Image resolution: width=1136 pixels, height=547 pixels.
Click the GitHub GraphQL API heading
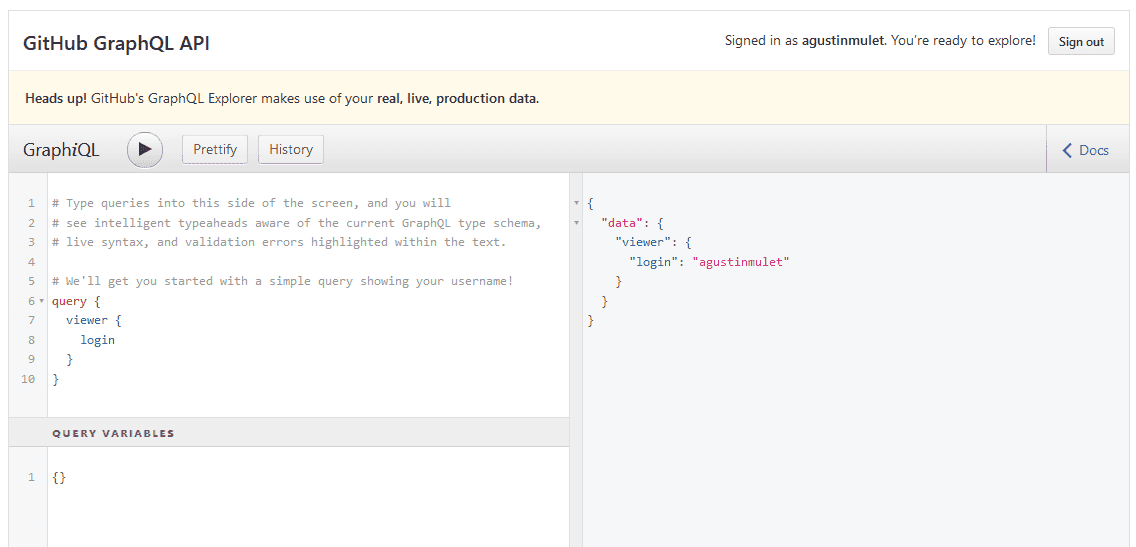tap(117, 43)
